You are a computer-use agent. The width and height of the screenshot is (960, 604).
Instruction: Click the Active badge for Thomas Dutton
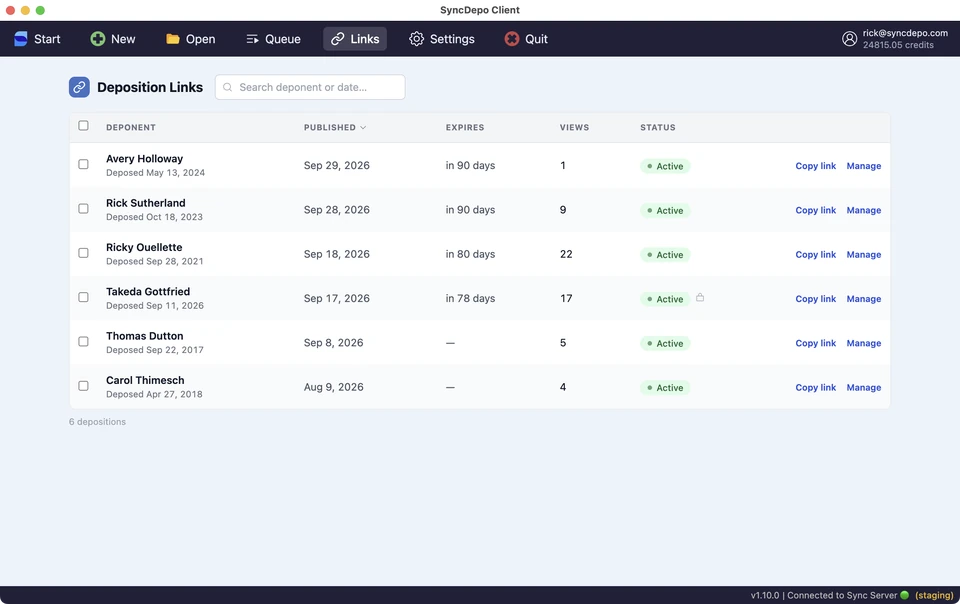pos(665,343)
